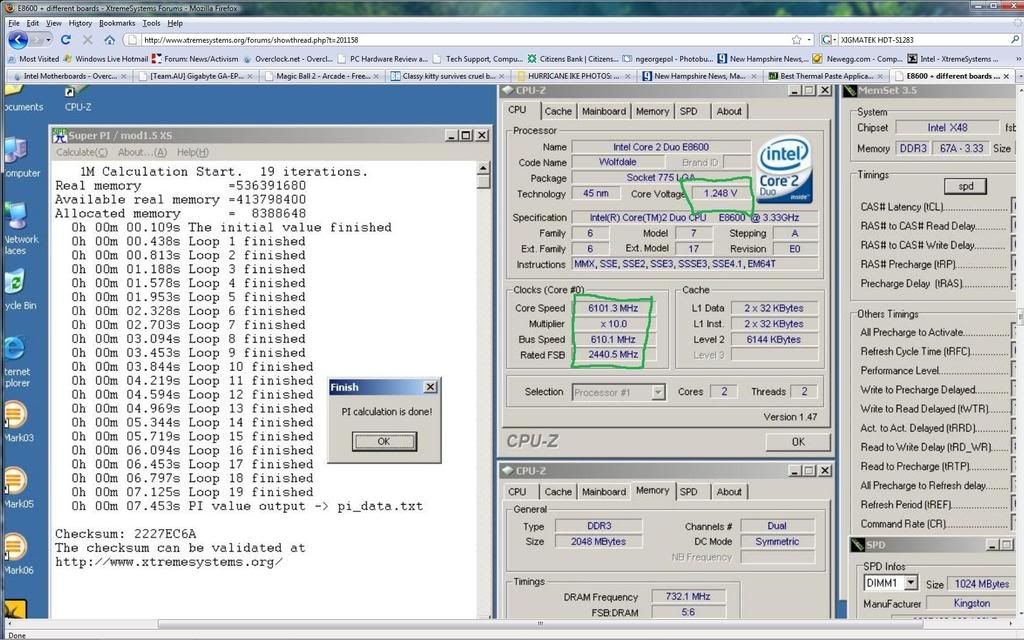Viewport: 1024px width, 640px height.
Task: Click the Firefox forward arrow button
Action: pyautogui.click(x=37, y=40)
